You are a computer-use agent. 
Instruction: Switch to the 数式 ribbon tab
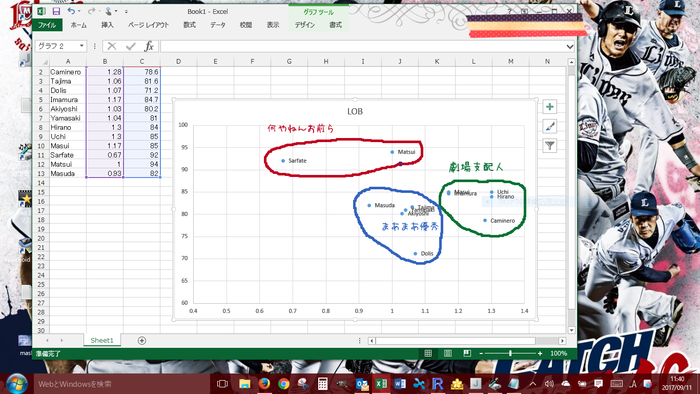(189, 25)
